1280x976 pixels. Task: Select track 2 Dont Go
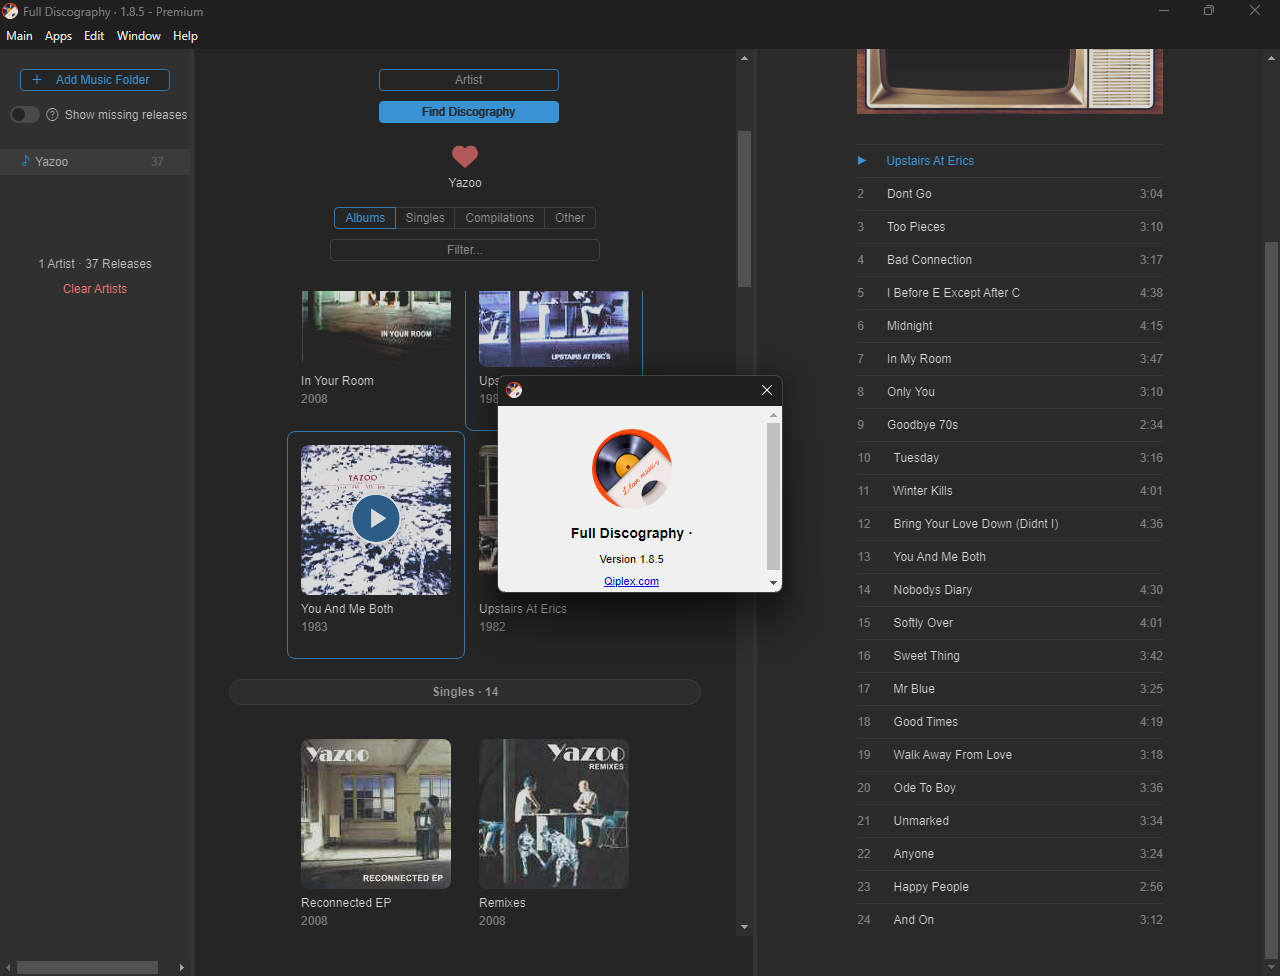[1010, 194]
